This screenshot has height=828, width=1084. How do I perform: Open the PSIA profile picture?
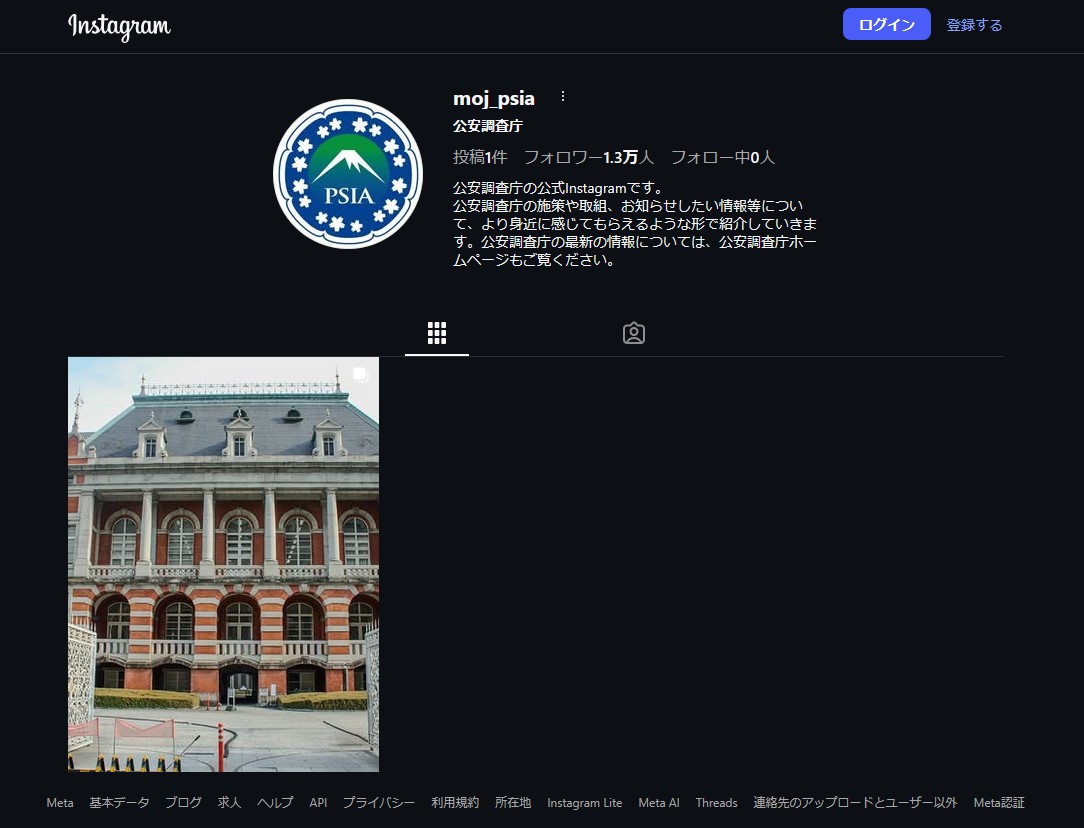pyautogui.click(x=348, y=174)
